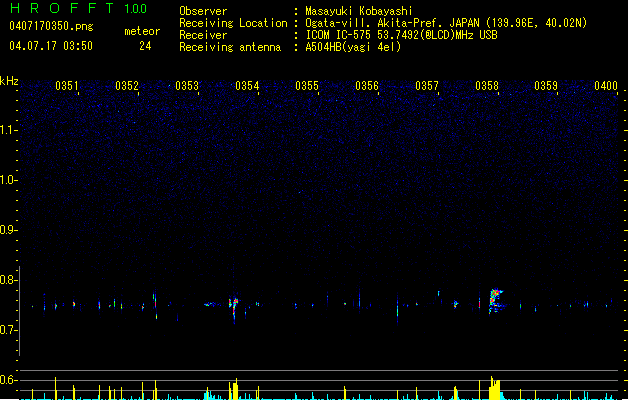The height and width of the screenshot is (400, 629).
Task: Click the date stamp 04.07.17 03:50
Action: [x=51, y=46]
